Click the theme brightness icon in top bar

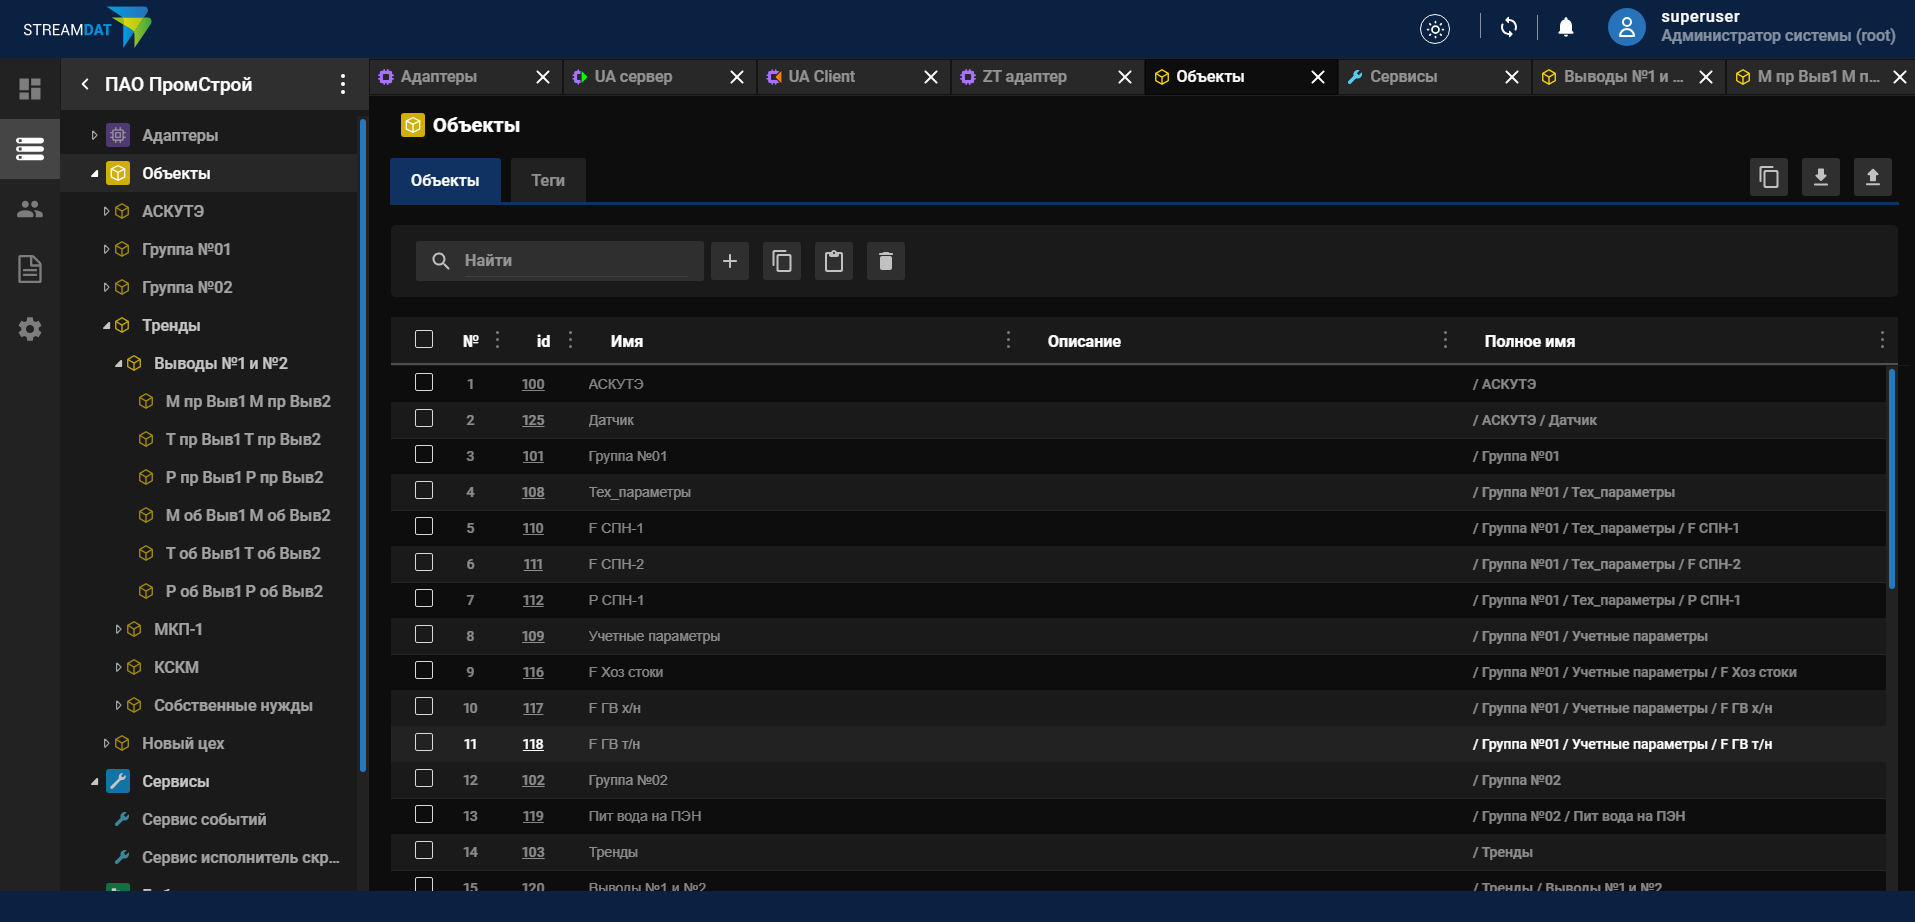click(1434, 28)
